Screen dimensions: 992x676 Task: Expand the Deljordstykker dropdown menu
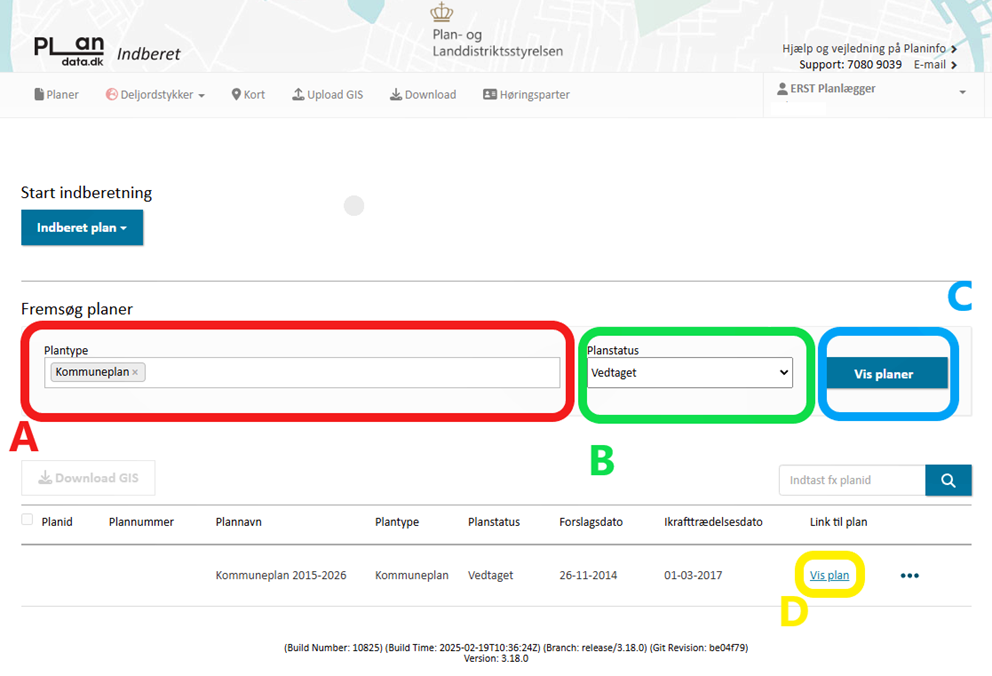[x=155, y=95]
